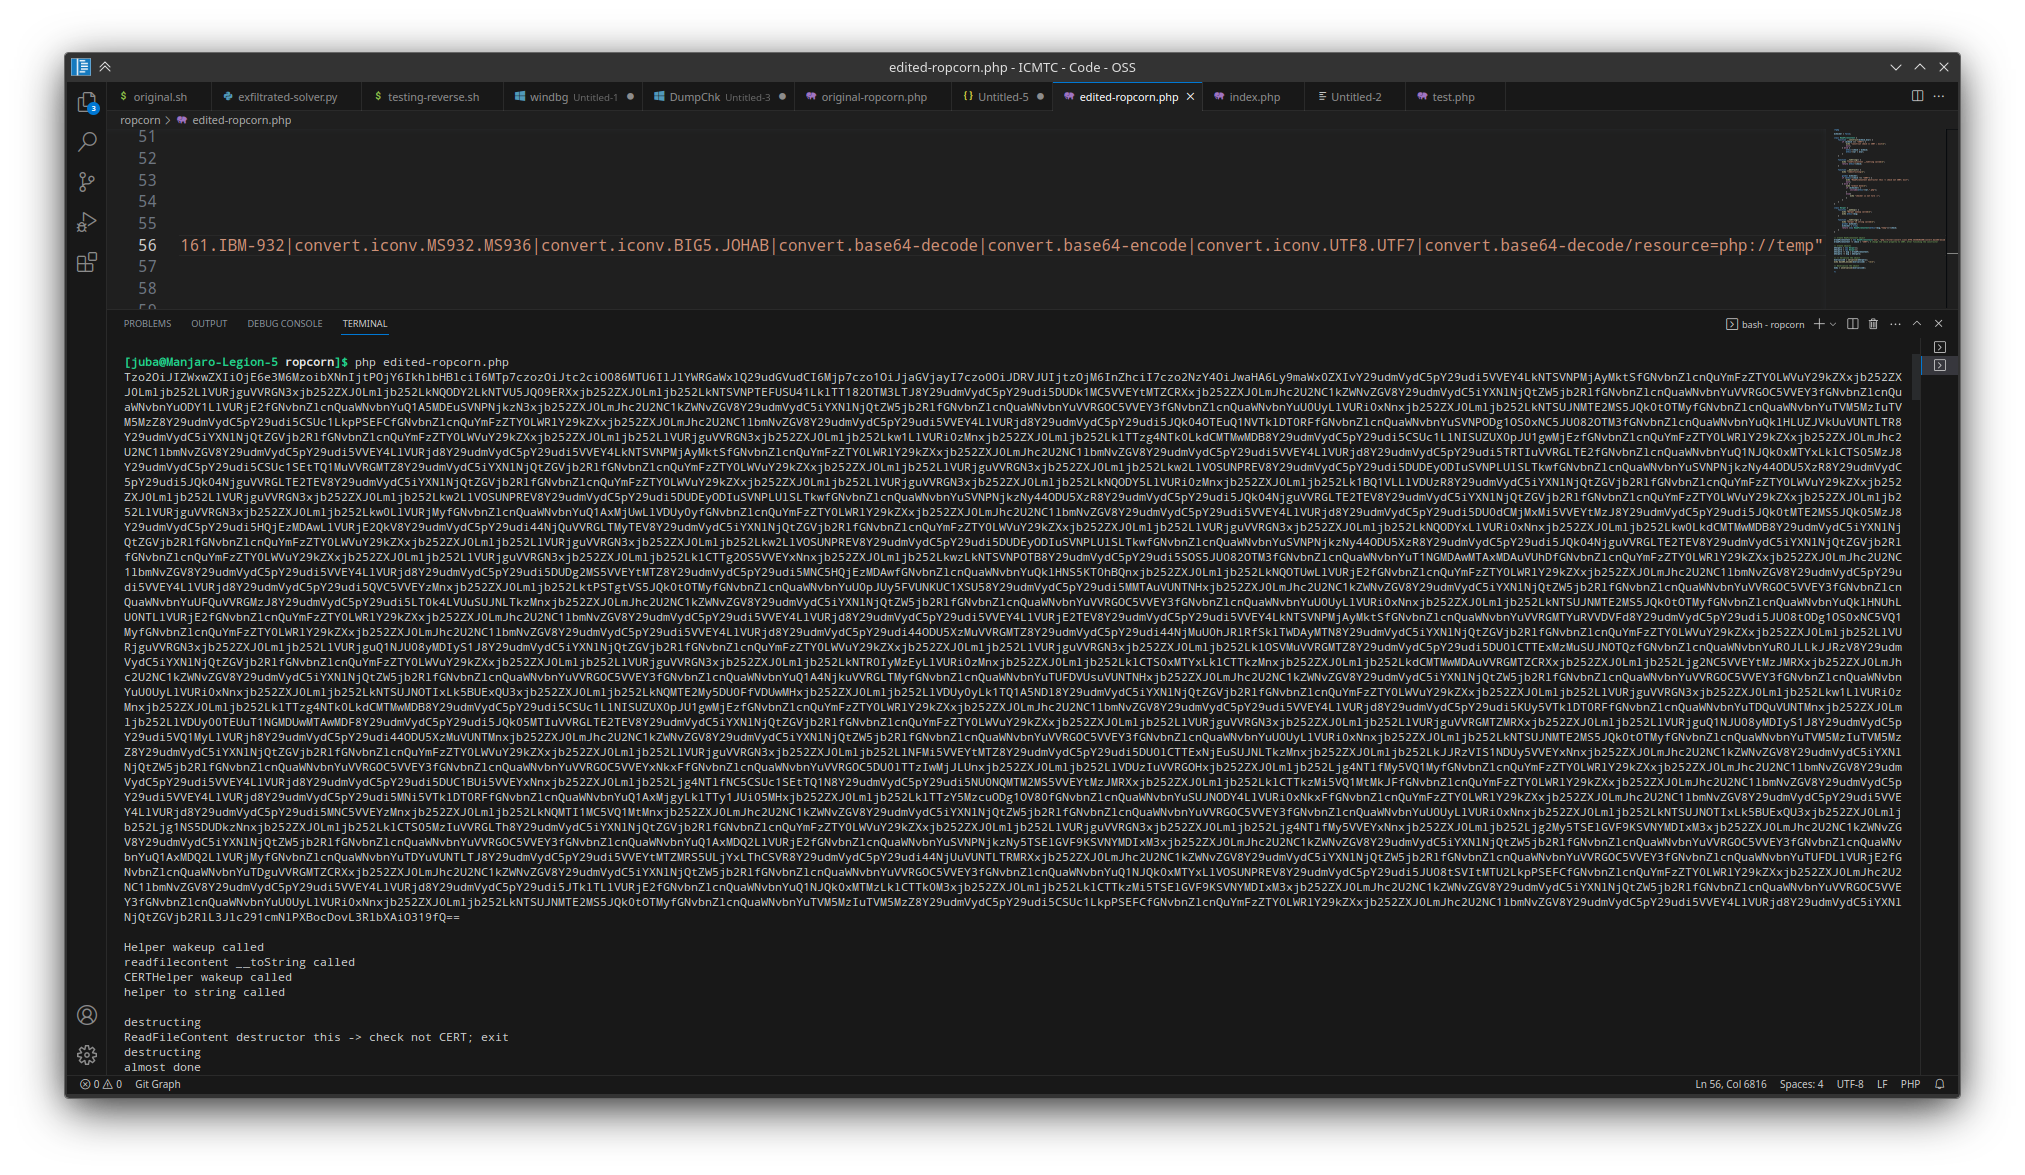Open the DEBUG CONSOLE panel tab

pyautogui.click(x=285, y=324)
